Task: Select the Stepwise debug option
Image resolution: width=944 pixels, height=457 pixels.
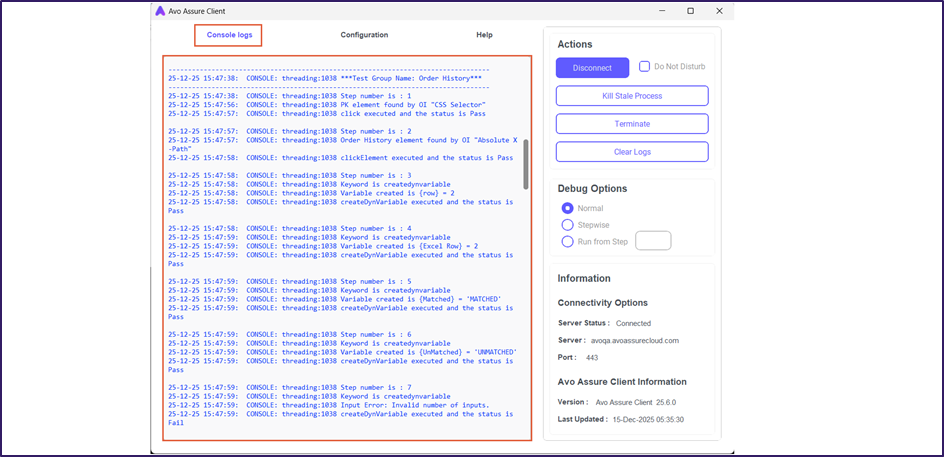Action: click(568, 225)
